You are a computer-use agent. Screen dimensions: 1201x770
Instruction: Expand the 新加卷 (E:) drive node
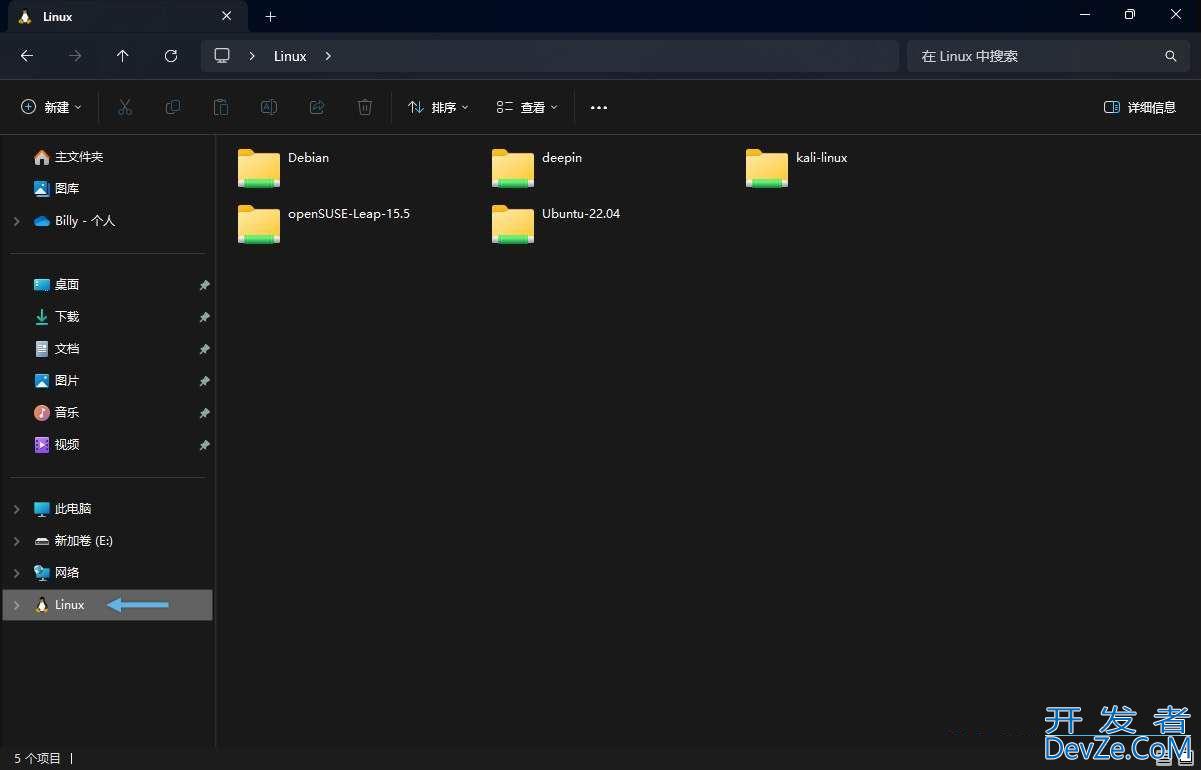[16, 541]
